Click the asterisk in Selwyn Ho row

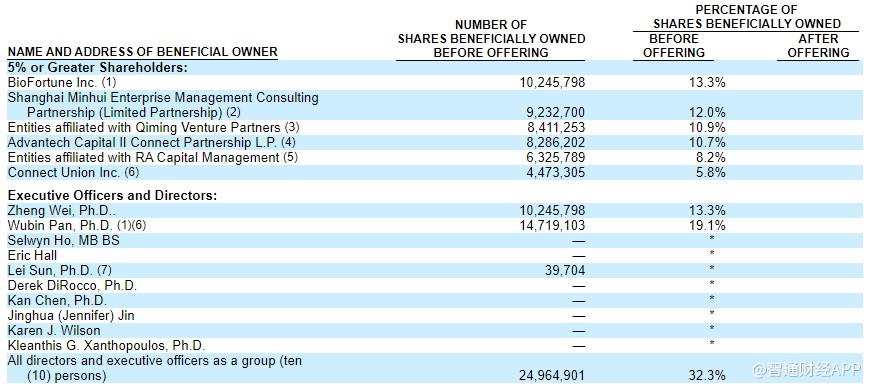coord(712,239)
